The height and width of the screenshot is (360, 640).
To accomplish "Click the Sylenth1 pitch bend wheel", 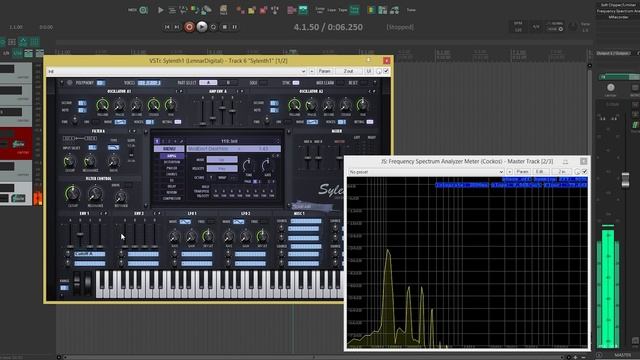I will (x=77, y=282).
